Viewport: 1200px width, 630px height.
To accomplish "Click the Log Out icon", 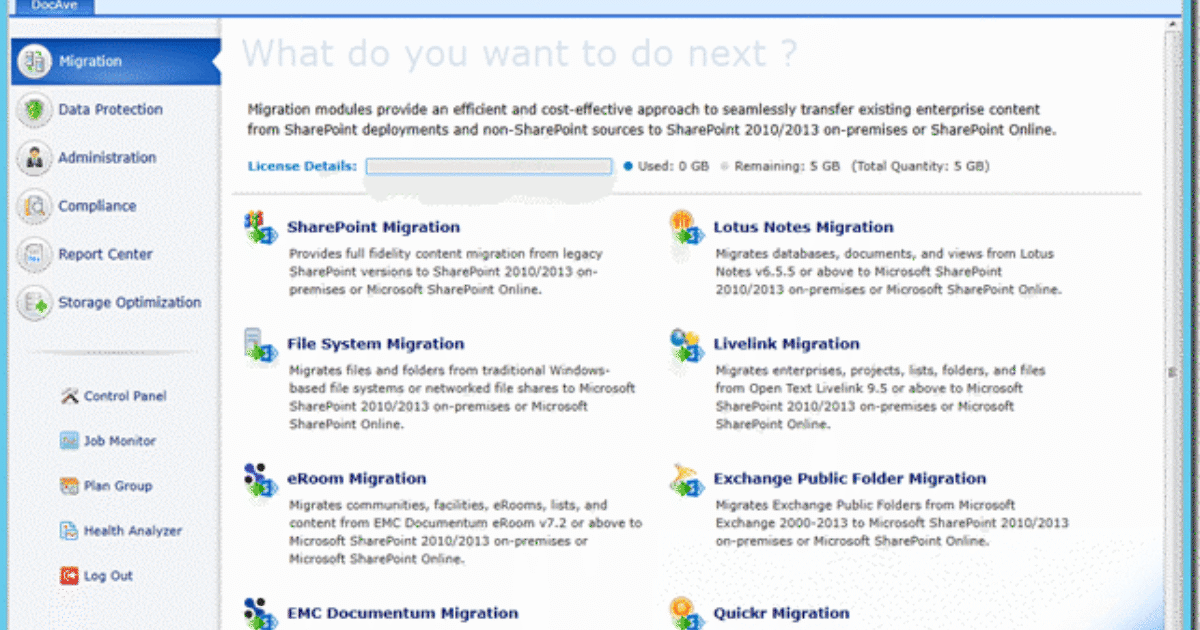I will (x=70, y=576).
